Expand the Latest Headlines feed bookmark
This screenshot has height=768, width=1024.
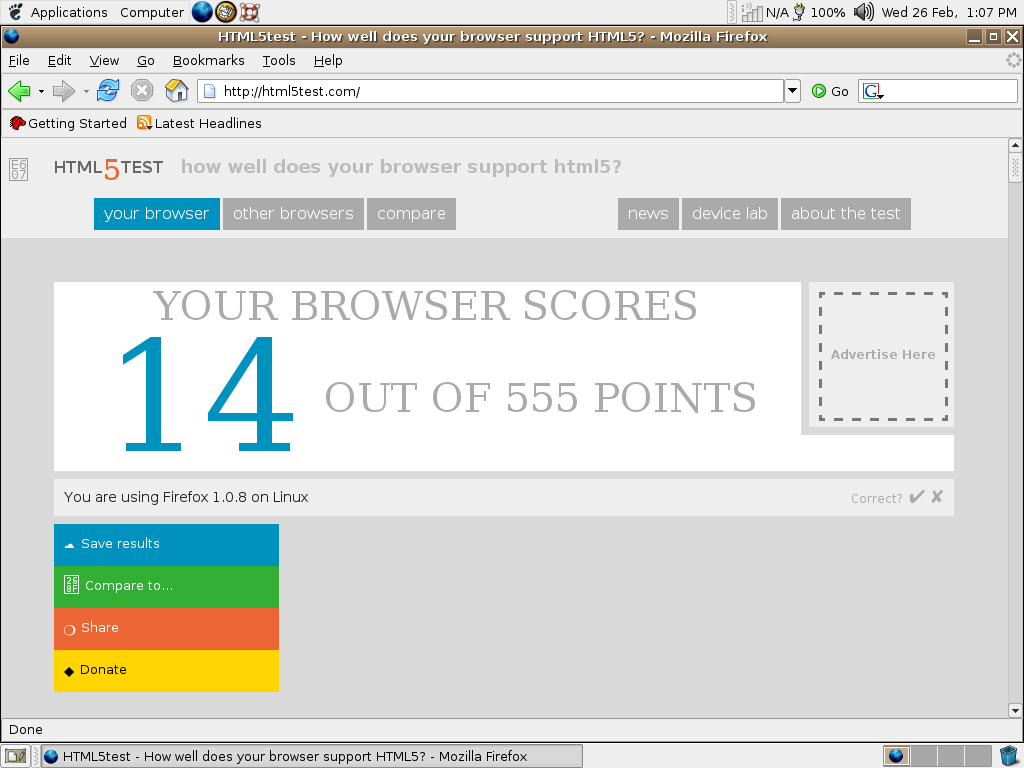pyautogui.click(x=199, y=123)
